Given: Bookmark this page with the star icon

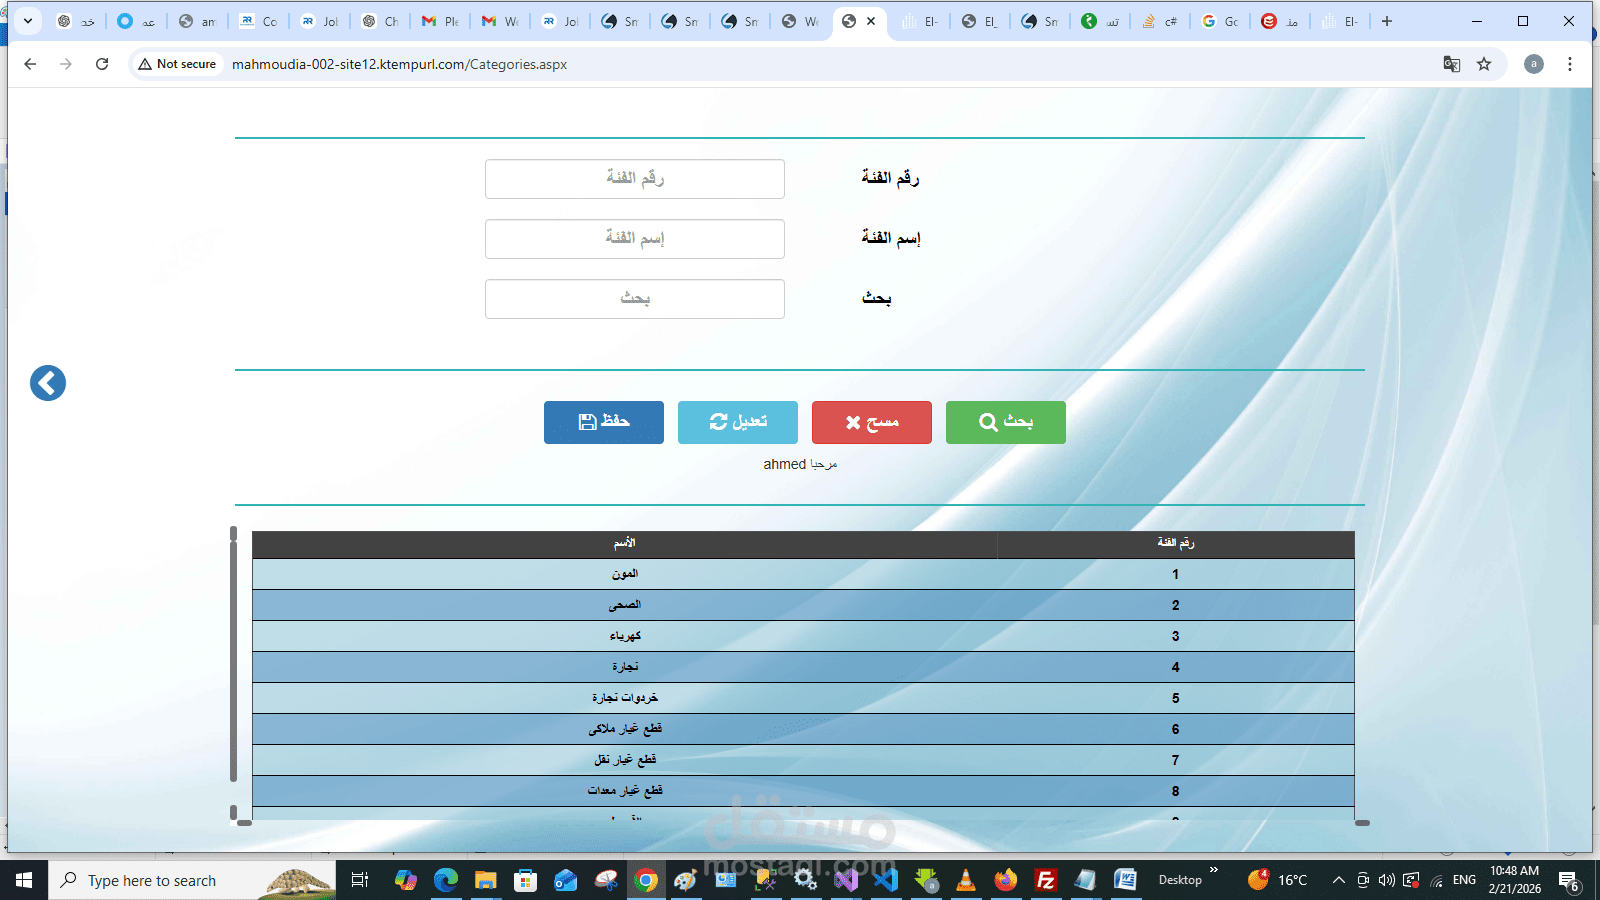Looking at the screenshot, I should click(x=1484, y=64).
